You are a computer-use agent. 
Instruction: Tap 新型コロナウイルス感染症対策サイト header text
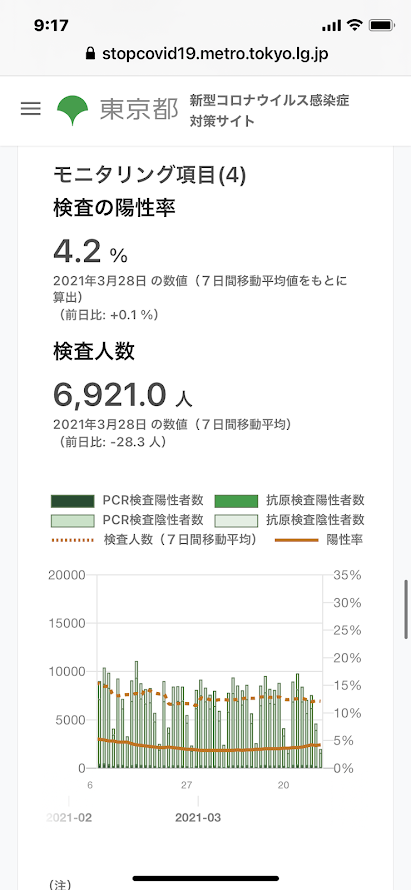[x=269, y=111]
